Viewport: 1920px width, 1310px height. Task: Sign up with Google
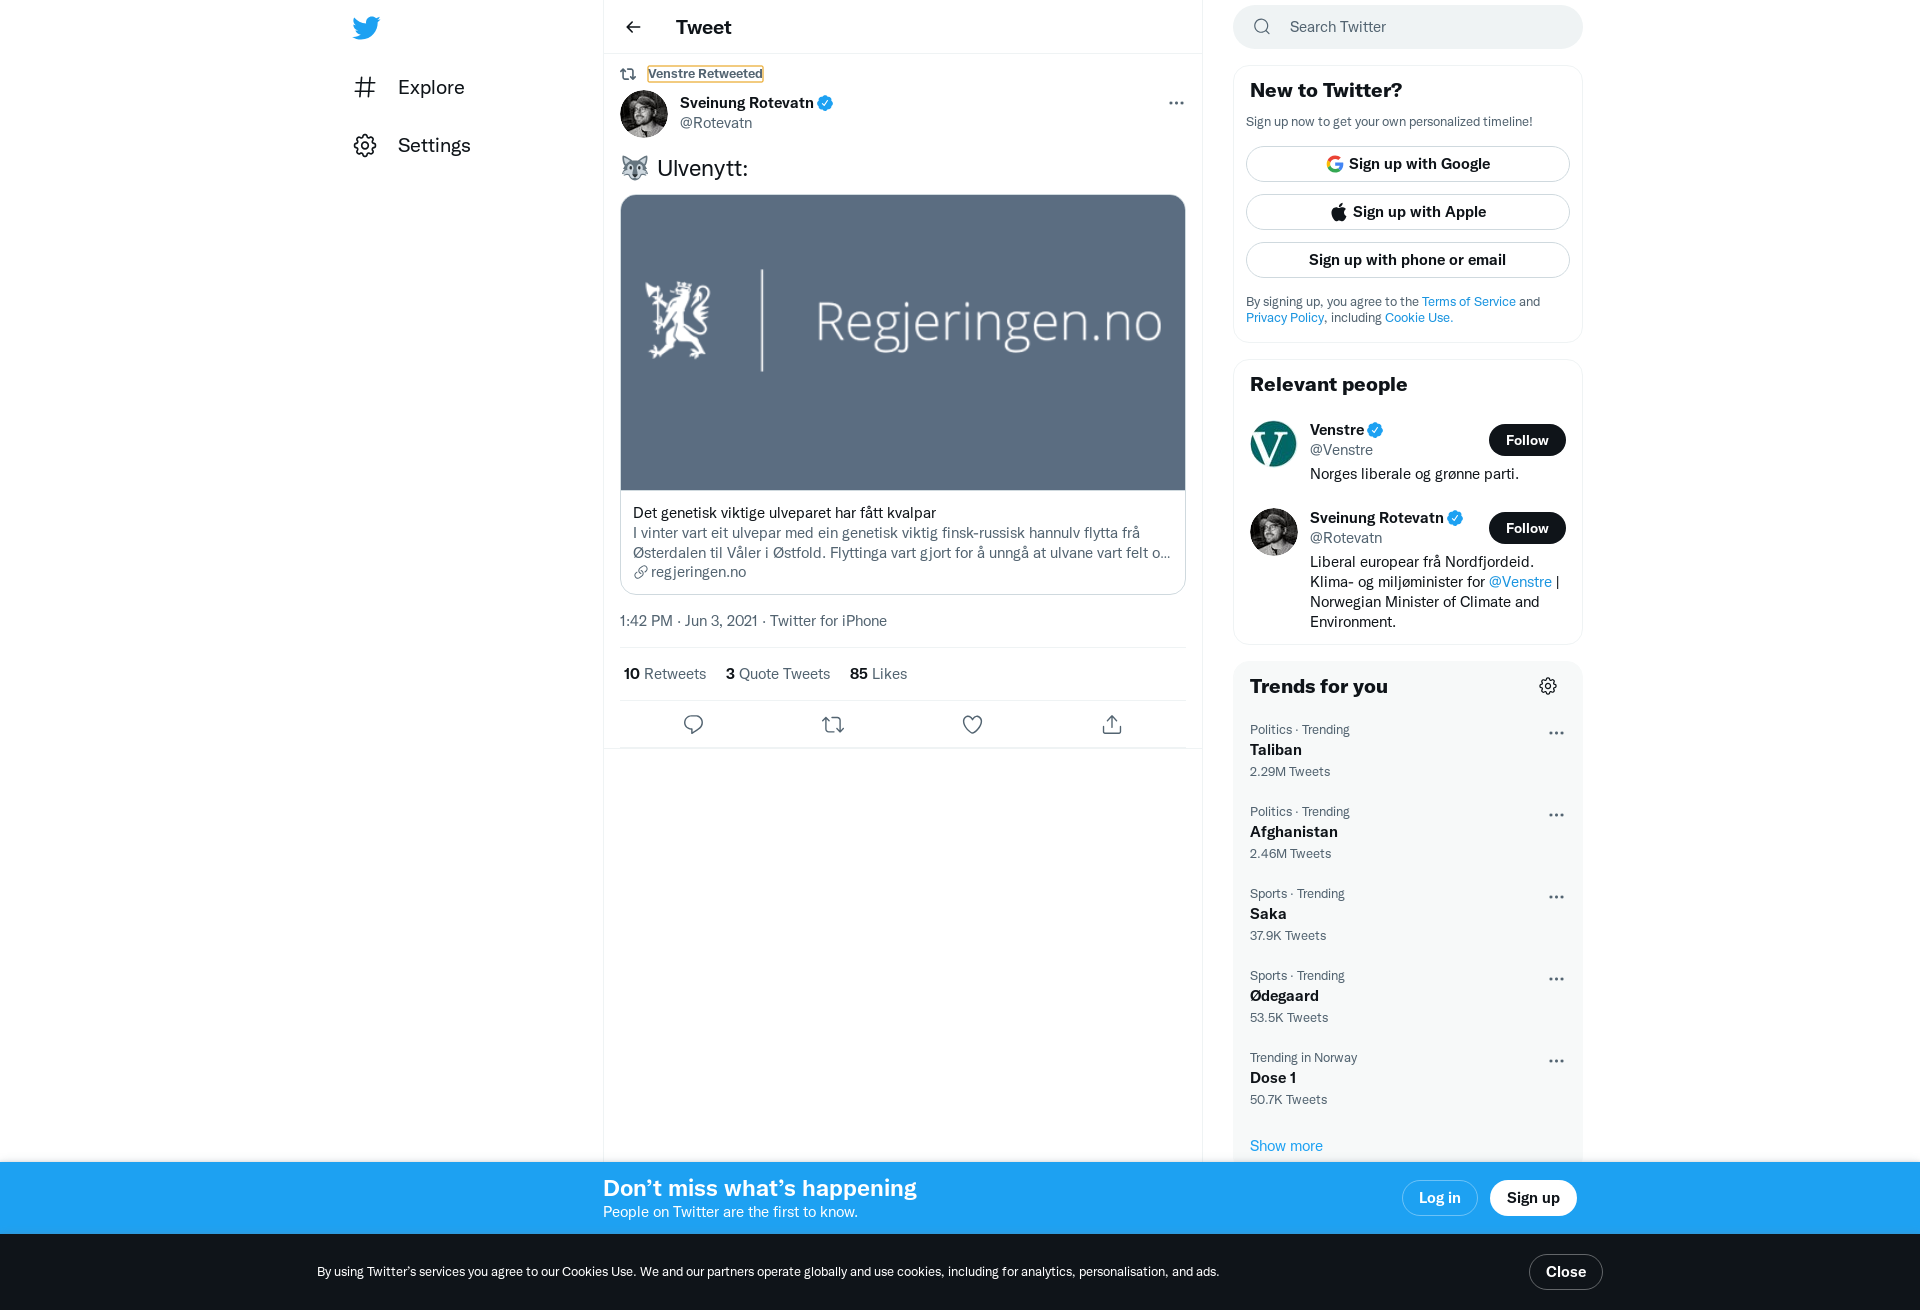click(x=1408, y=164)
